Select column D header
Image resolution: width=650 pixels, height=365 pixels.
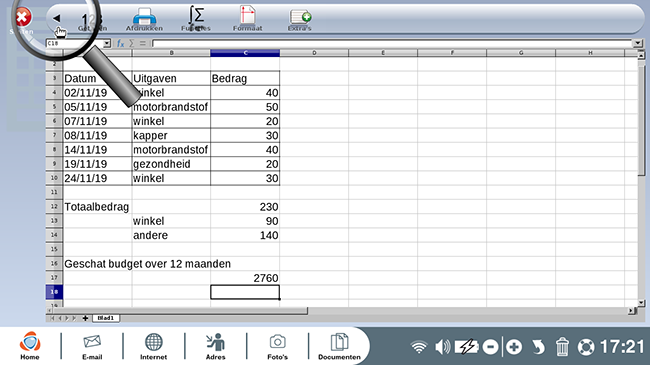click(314, 53)
